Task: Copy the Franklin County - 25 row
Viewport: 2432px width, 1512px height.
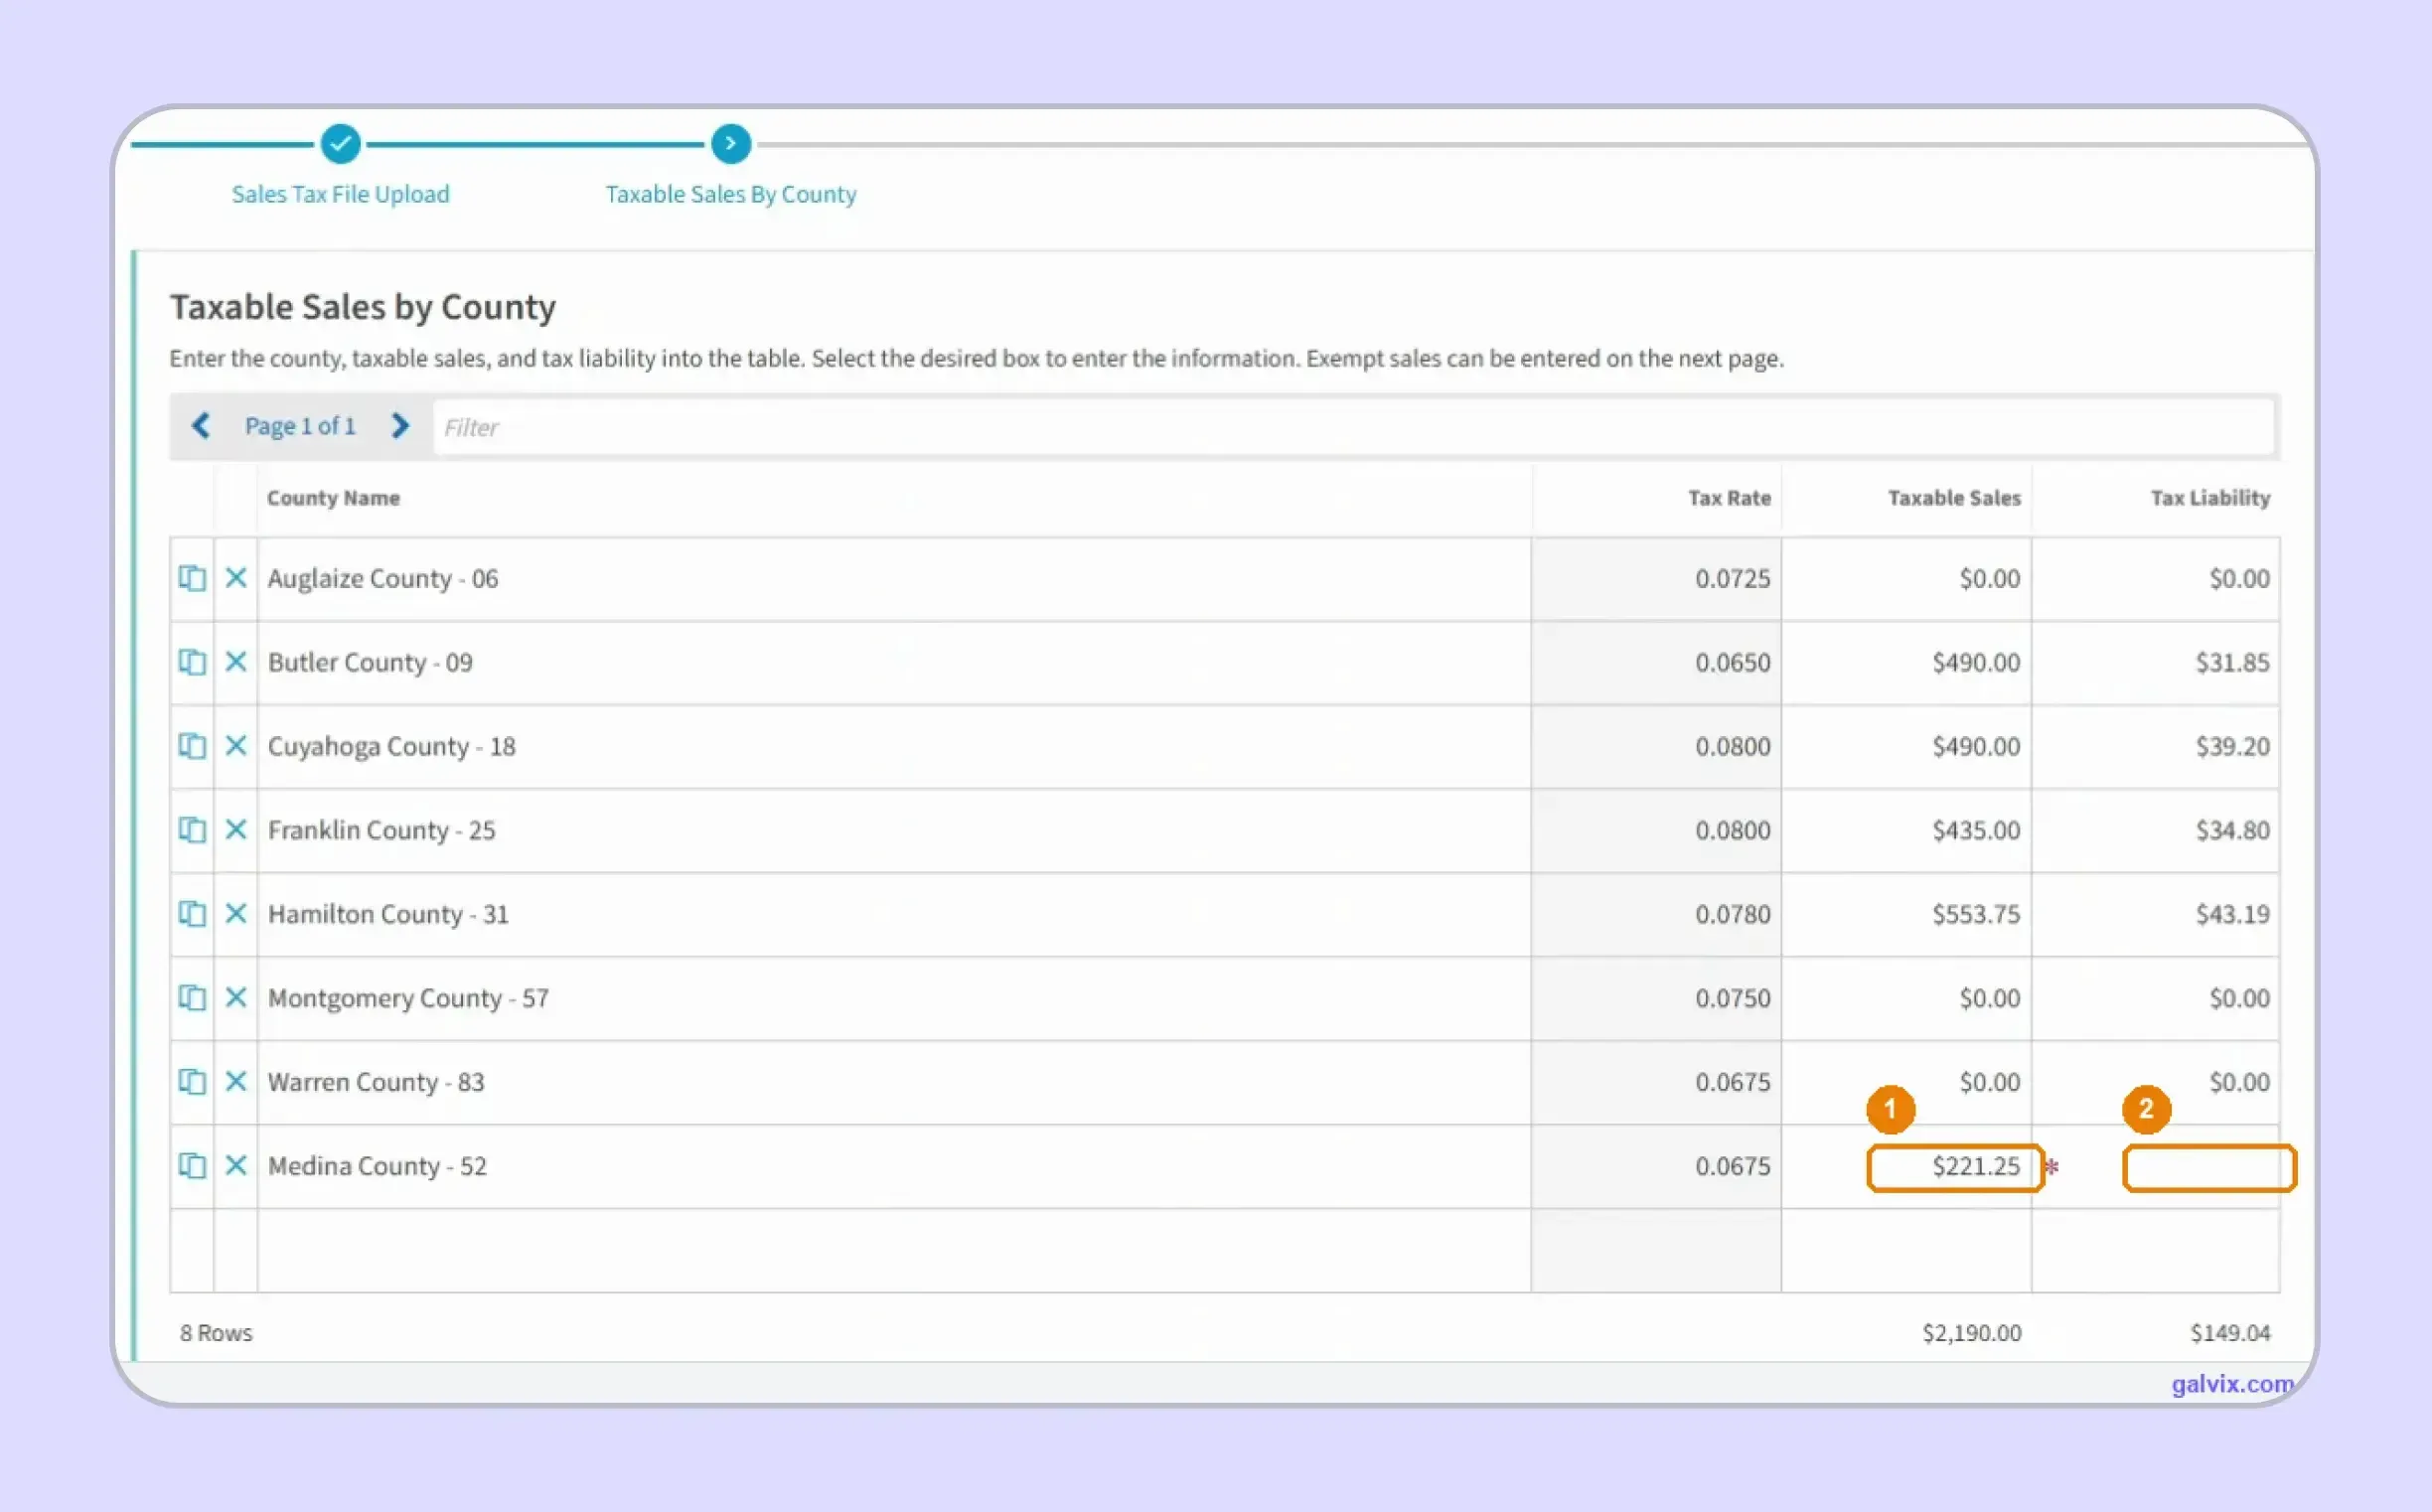Action: [x=192, y=830]
